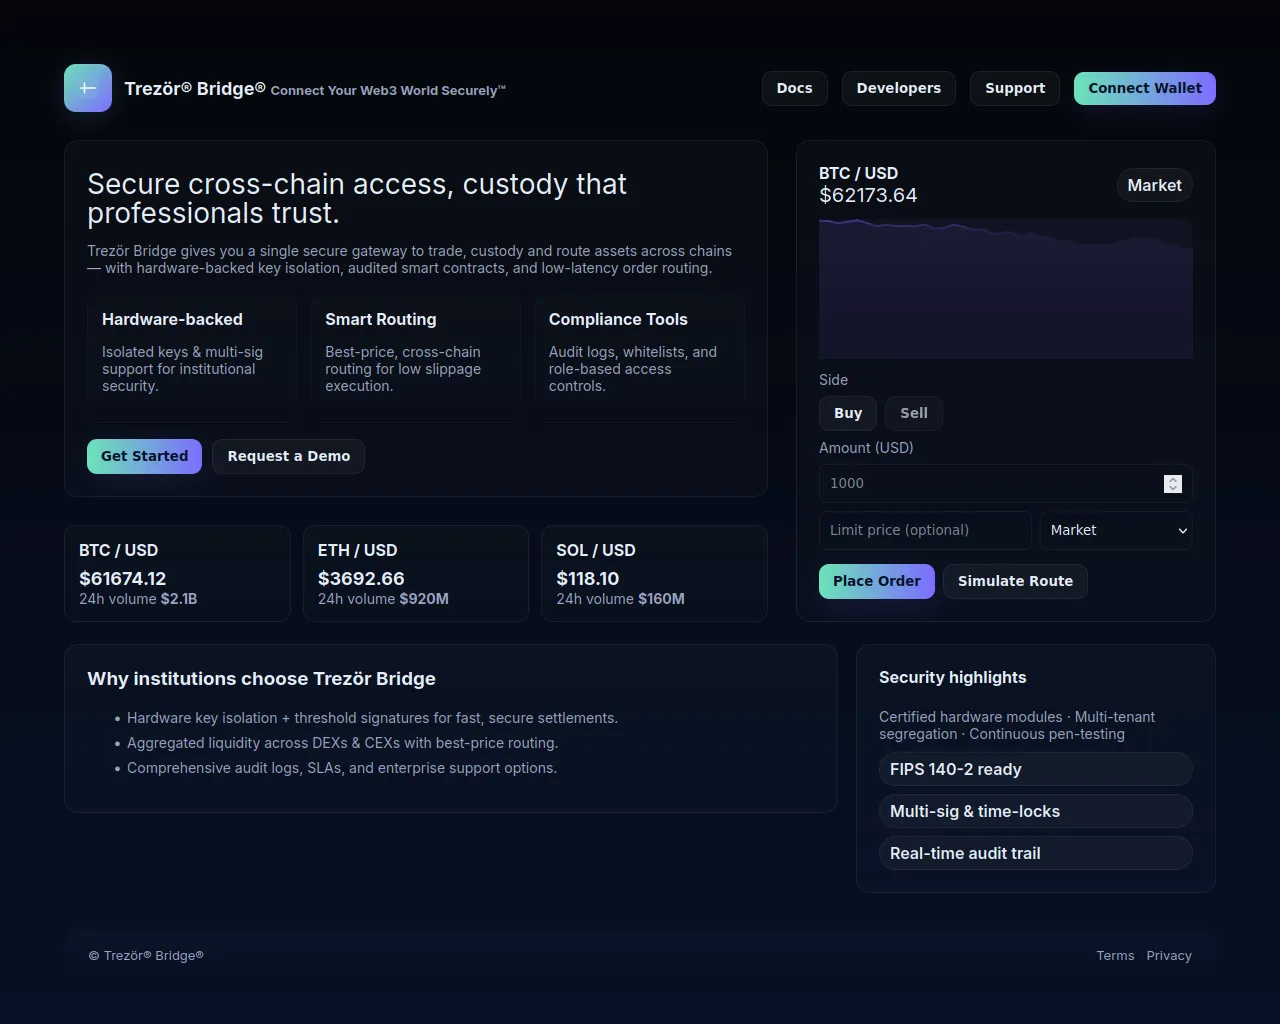Select the Smart Routing feature card

pos(416,358)
